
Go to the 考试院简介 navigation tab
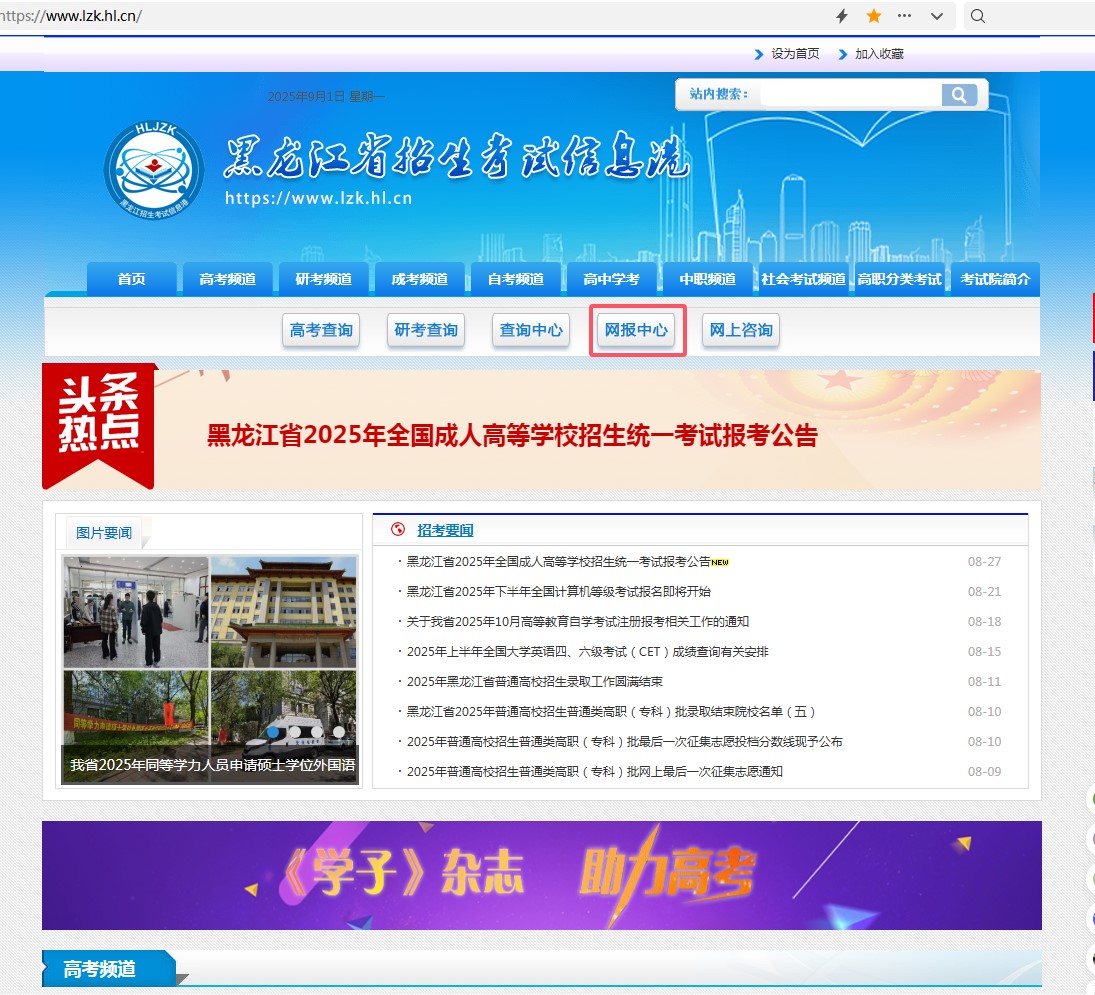pos(995,279)
